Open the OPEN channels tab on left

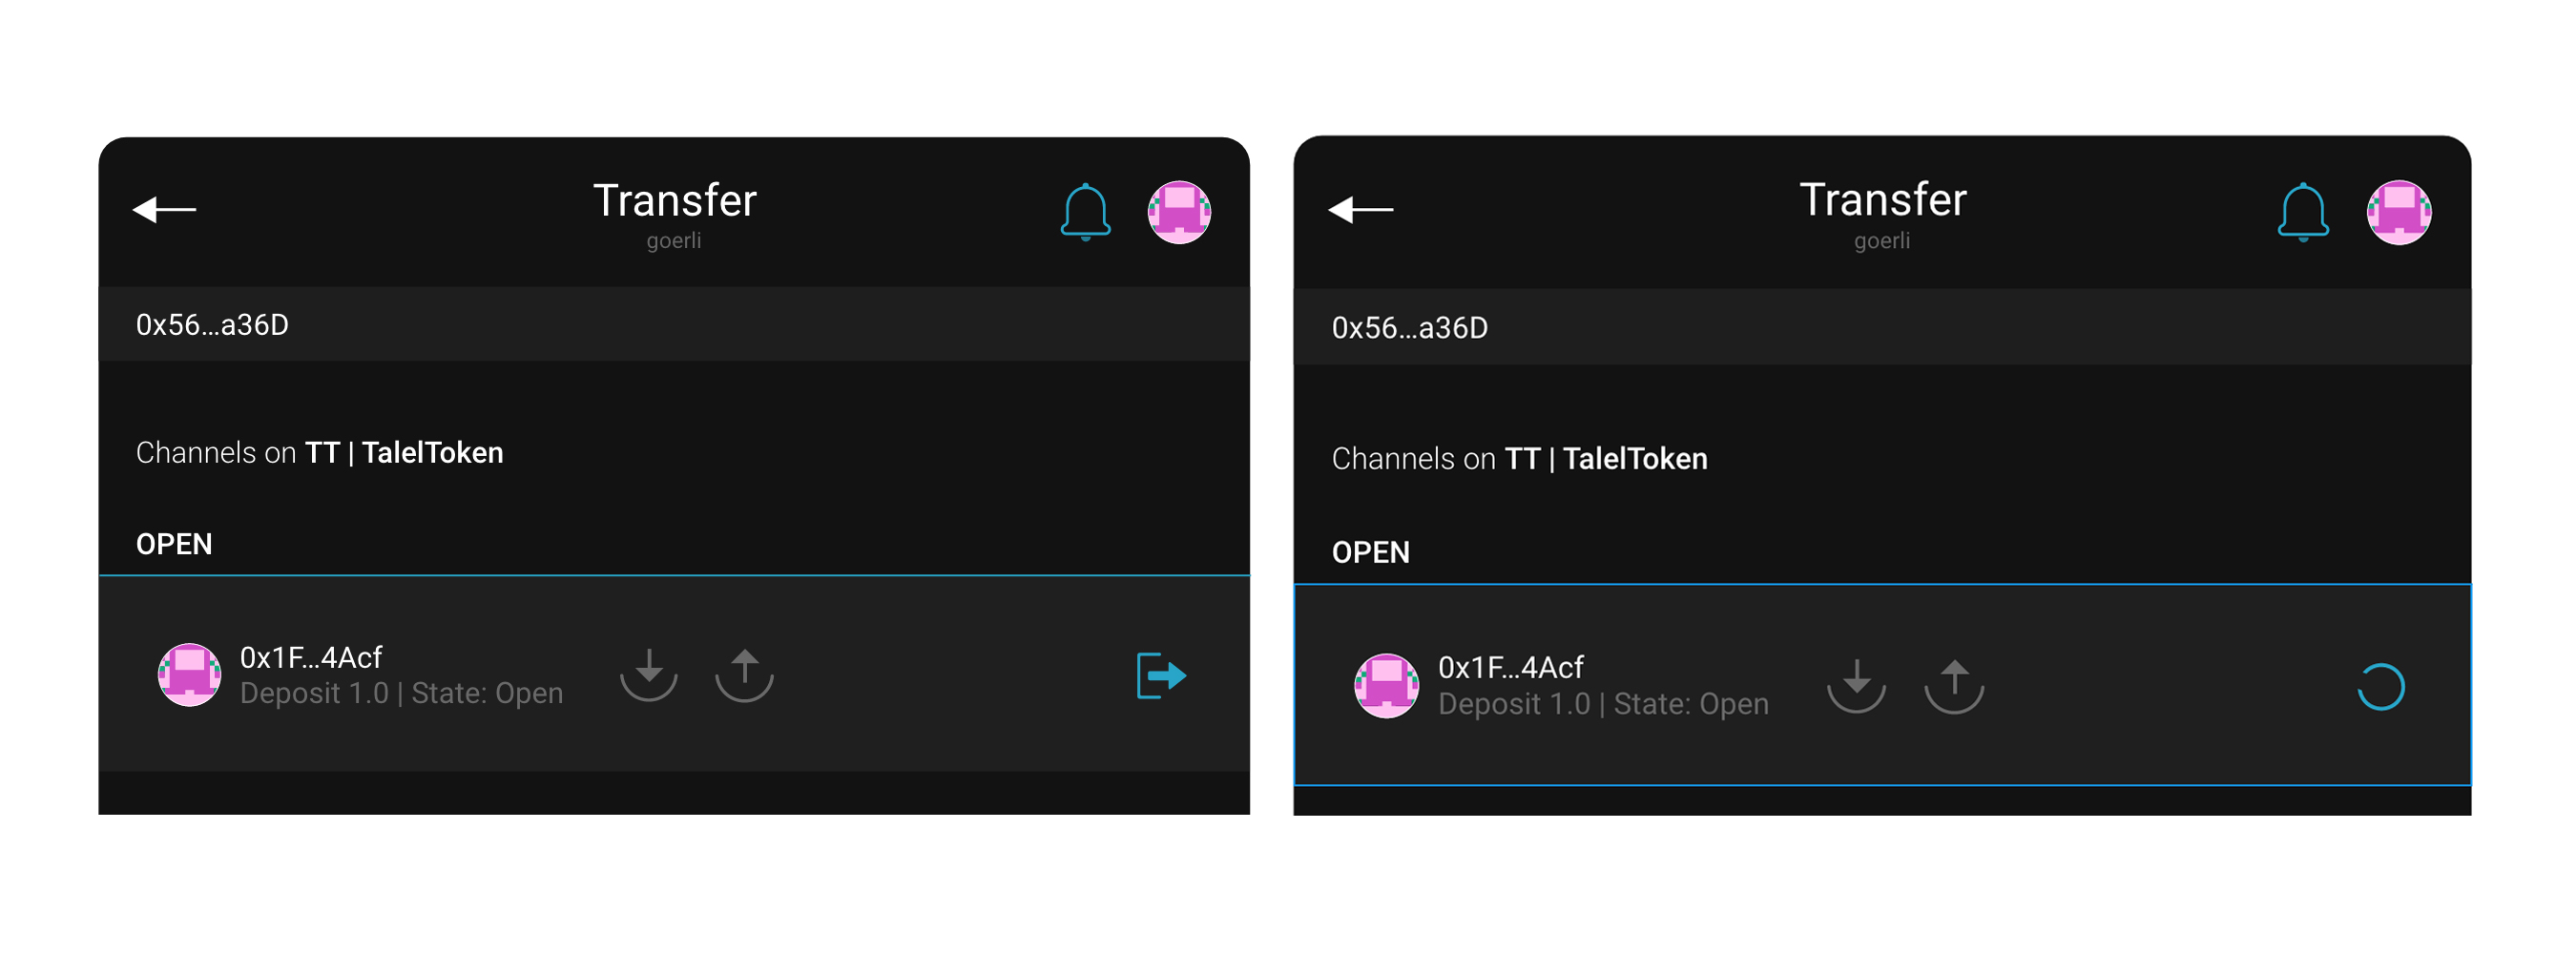pyautogui.click(x=174, y=544)
